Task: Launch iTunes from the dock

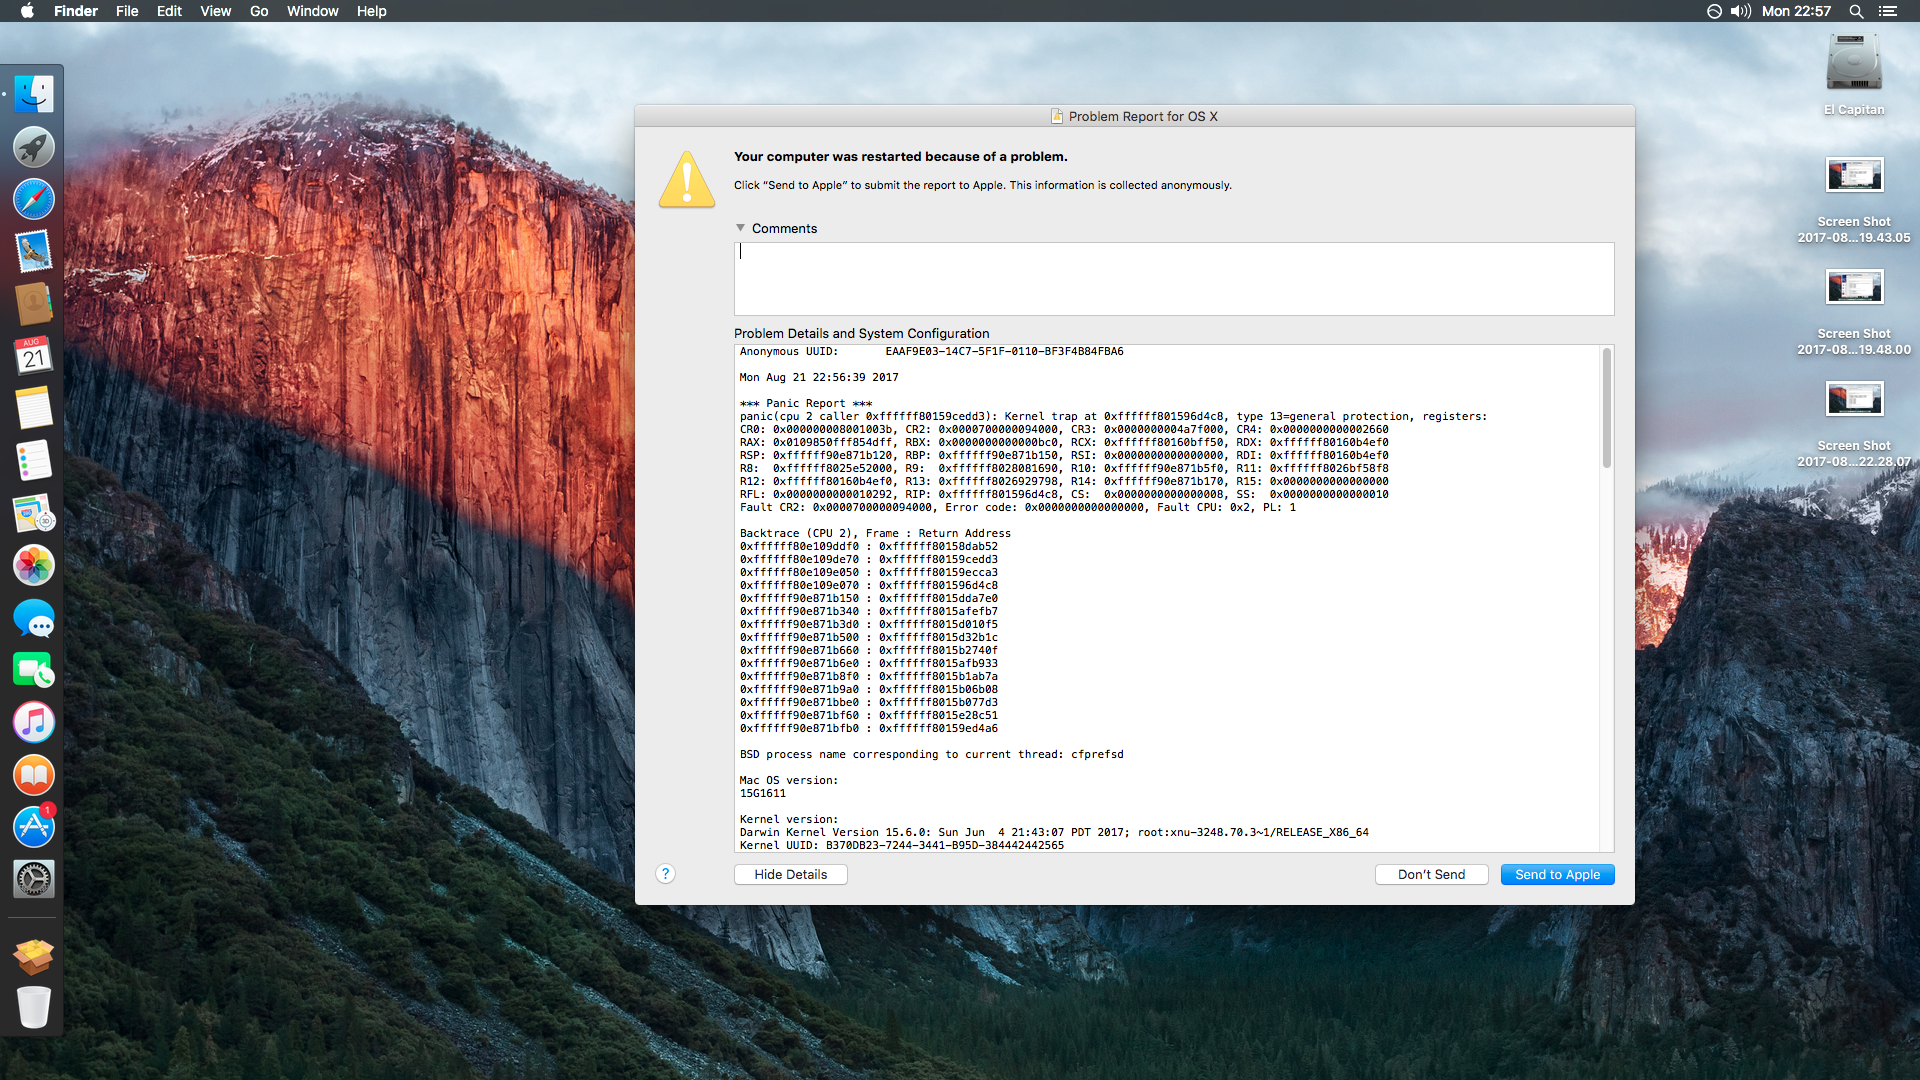Action: [33, 722]
